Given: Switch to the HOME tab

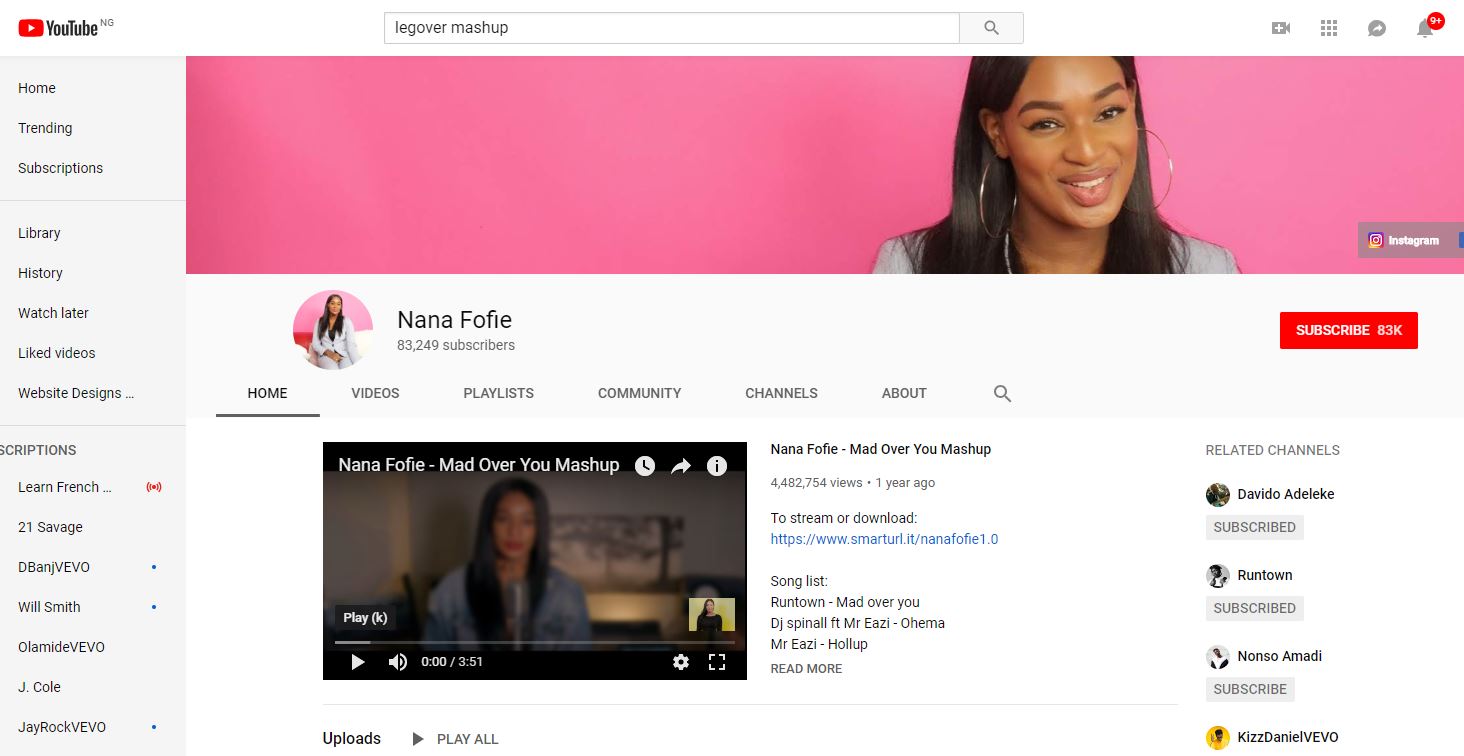Looking at the screenshot, I should 268,393.
